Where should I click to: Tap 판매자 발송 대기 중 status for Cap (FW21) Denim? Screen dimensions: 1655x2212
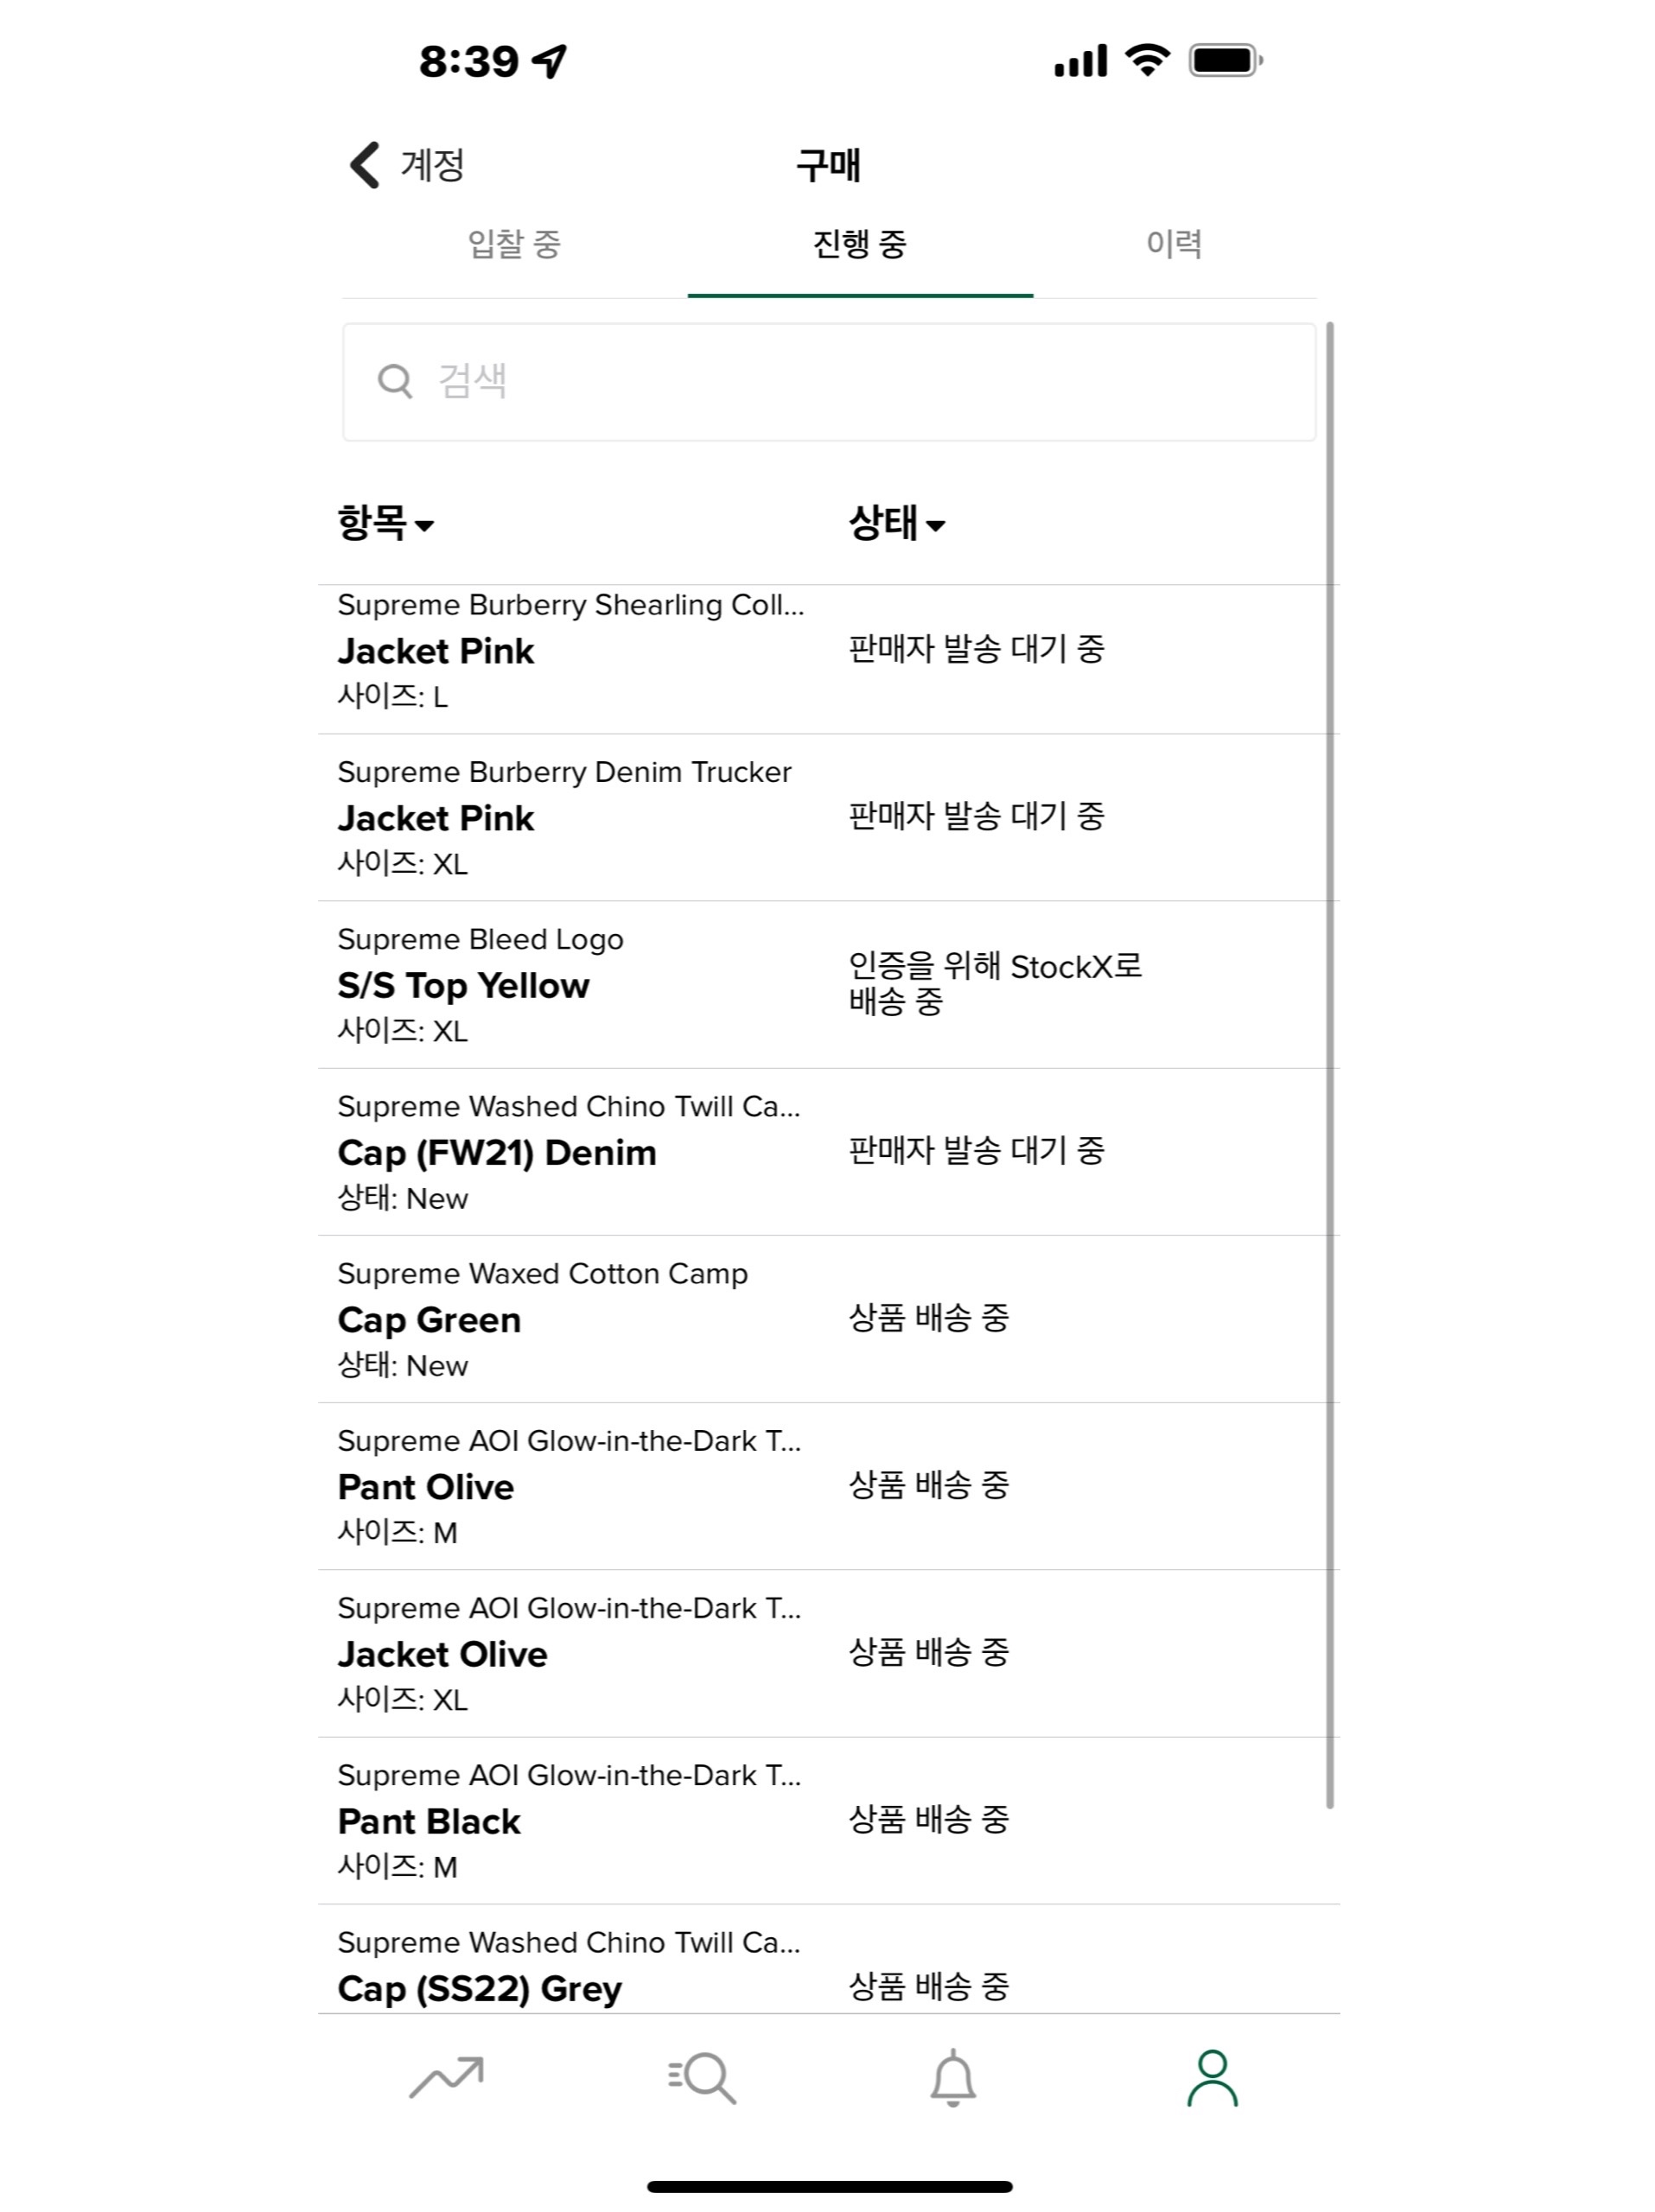click(x=976, y=1151)
